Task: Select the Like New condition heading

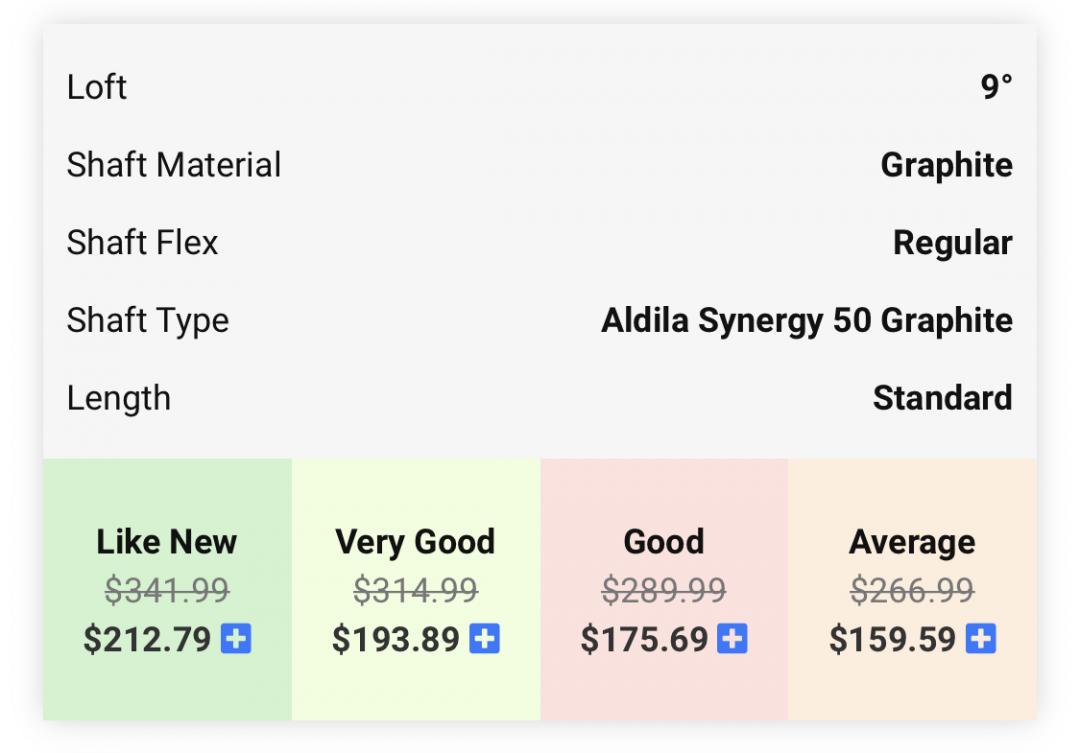Action: click(167, 542)
